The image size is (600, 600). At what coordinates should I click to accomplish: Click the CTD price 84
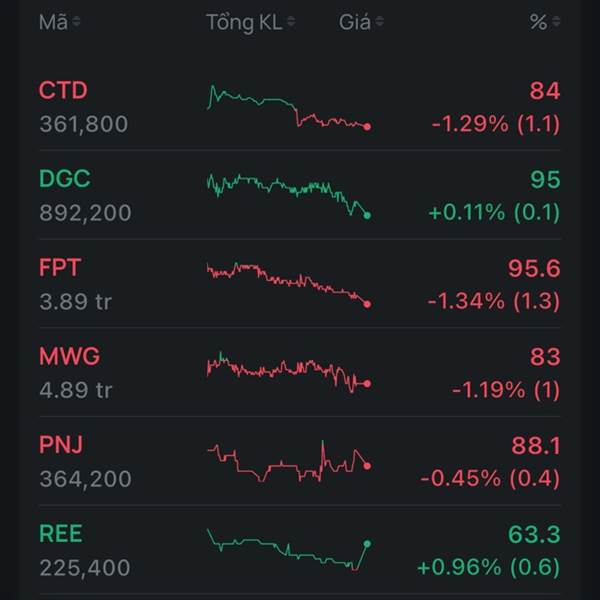pos(545,91)
